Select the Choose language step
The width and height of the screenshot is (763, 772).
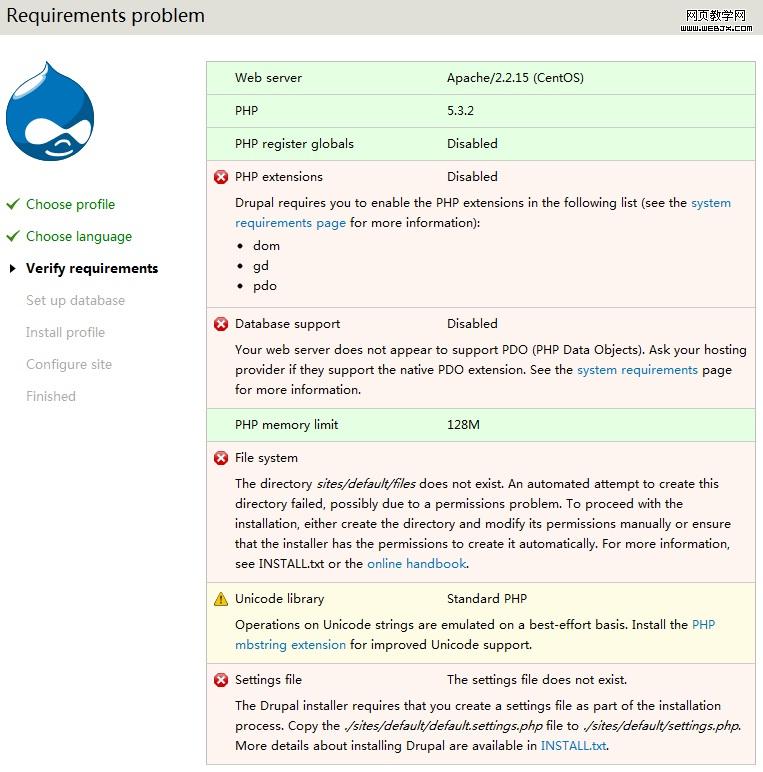(79, 236)
